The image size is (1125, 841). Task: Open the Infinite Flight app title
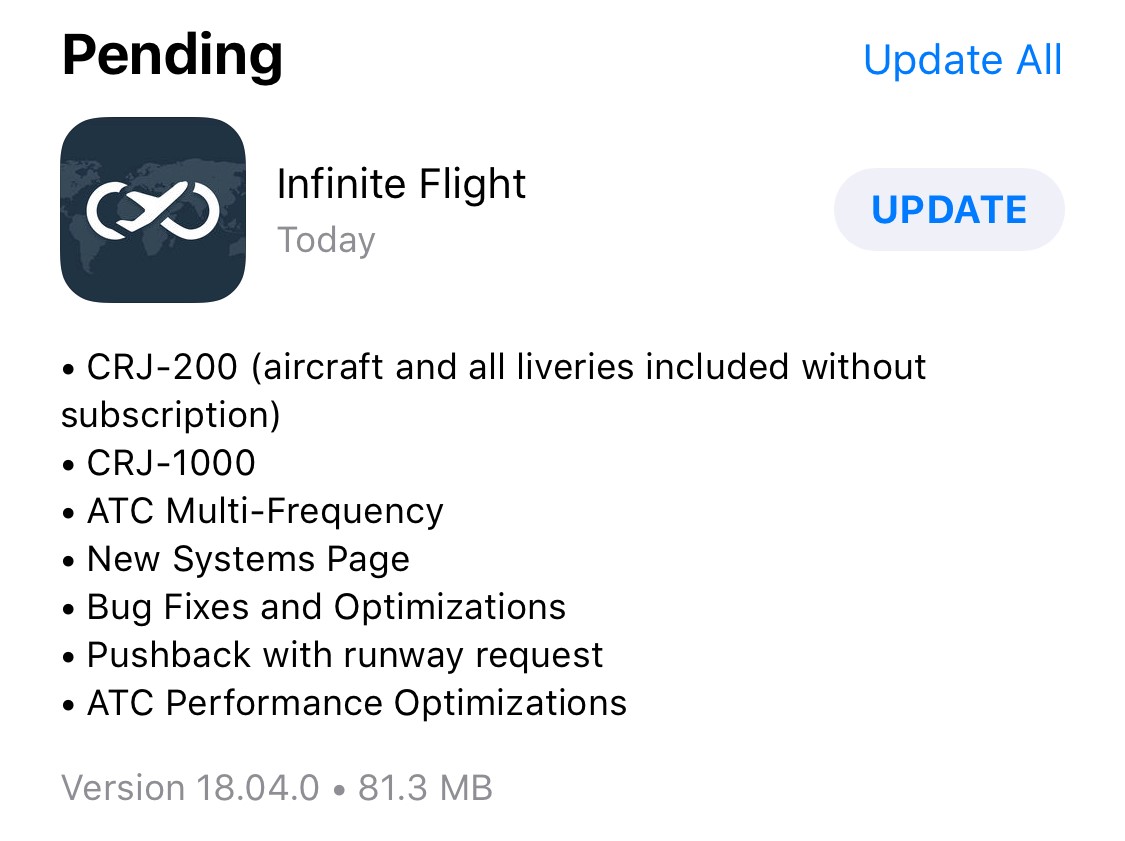[401, 185]
